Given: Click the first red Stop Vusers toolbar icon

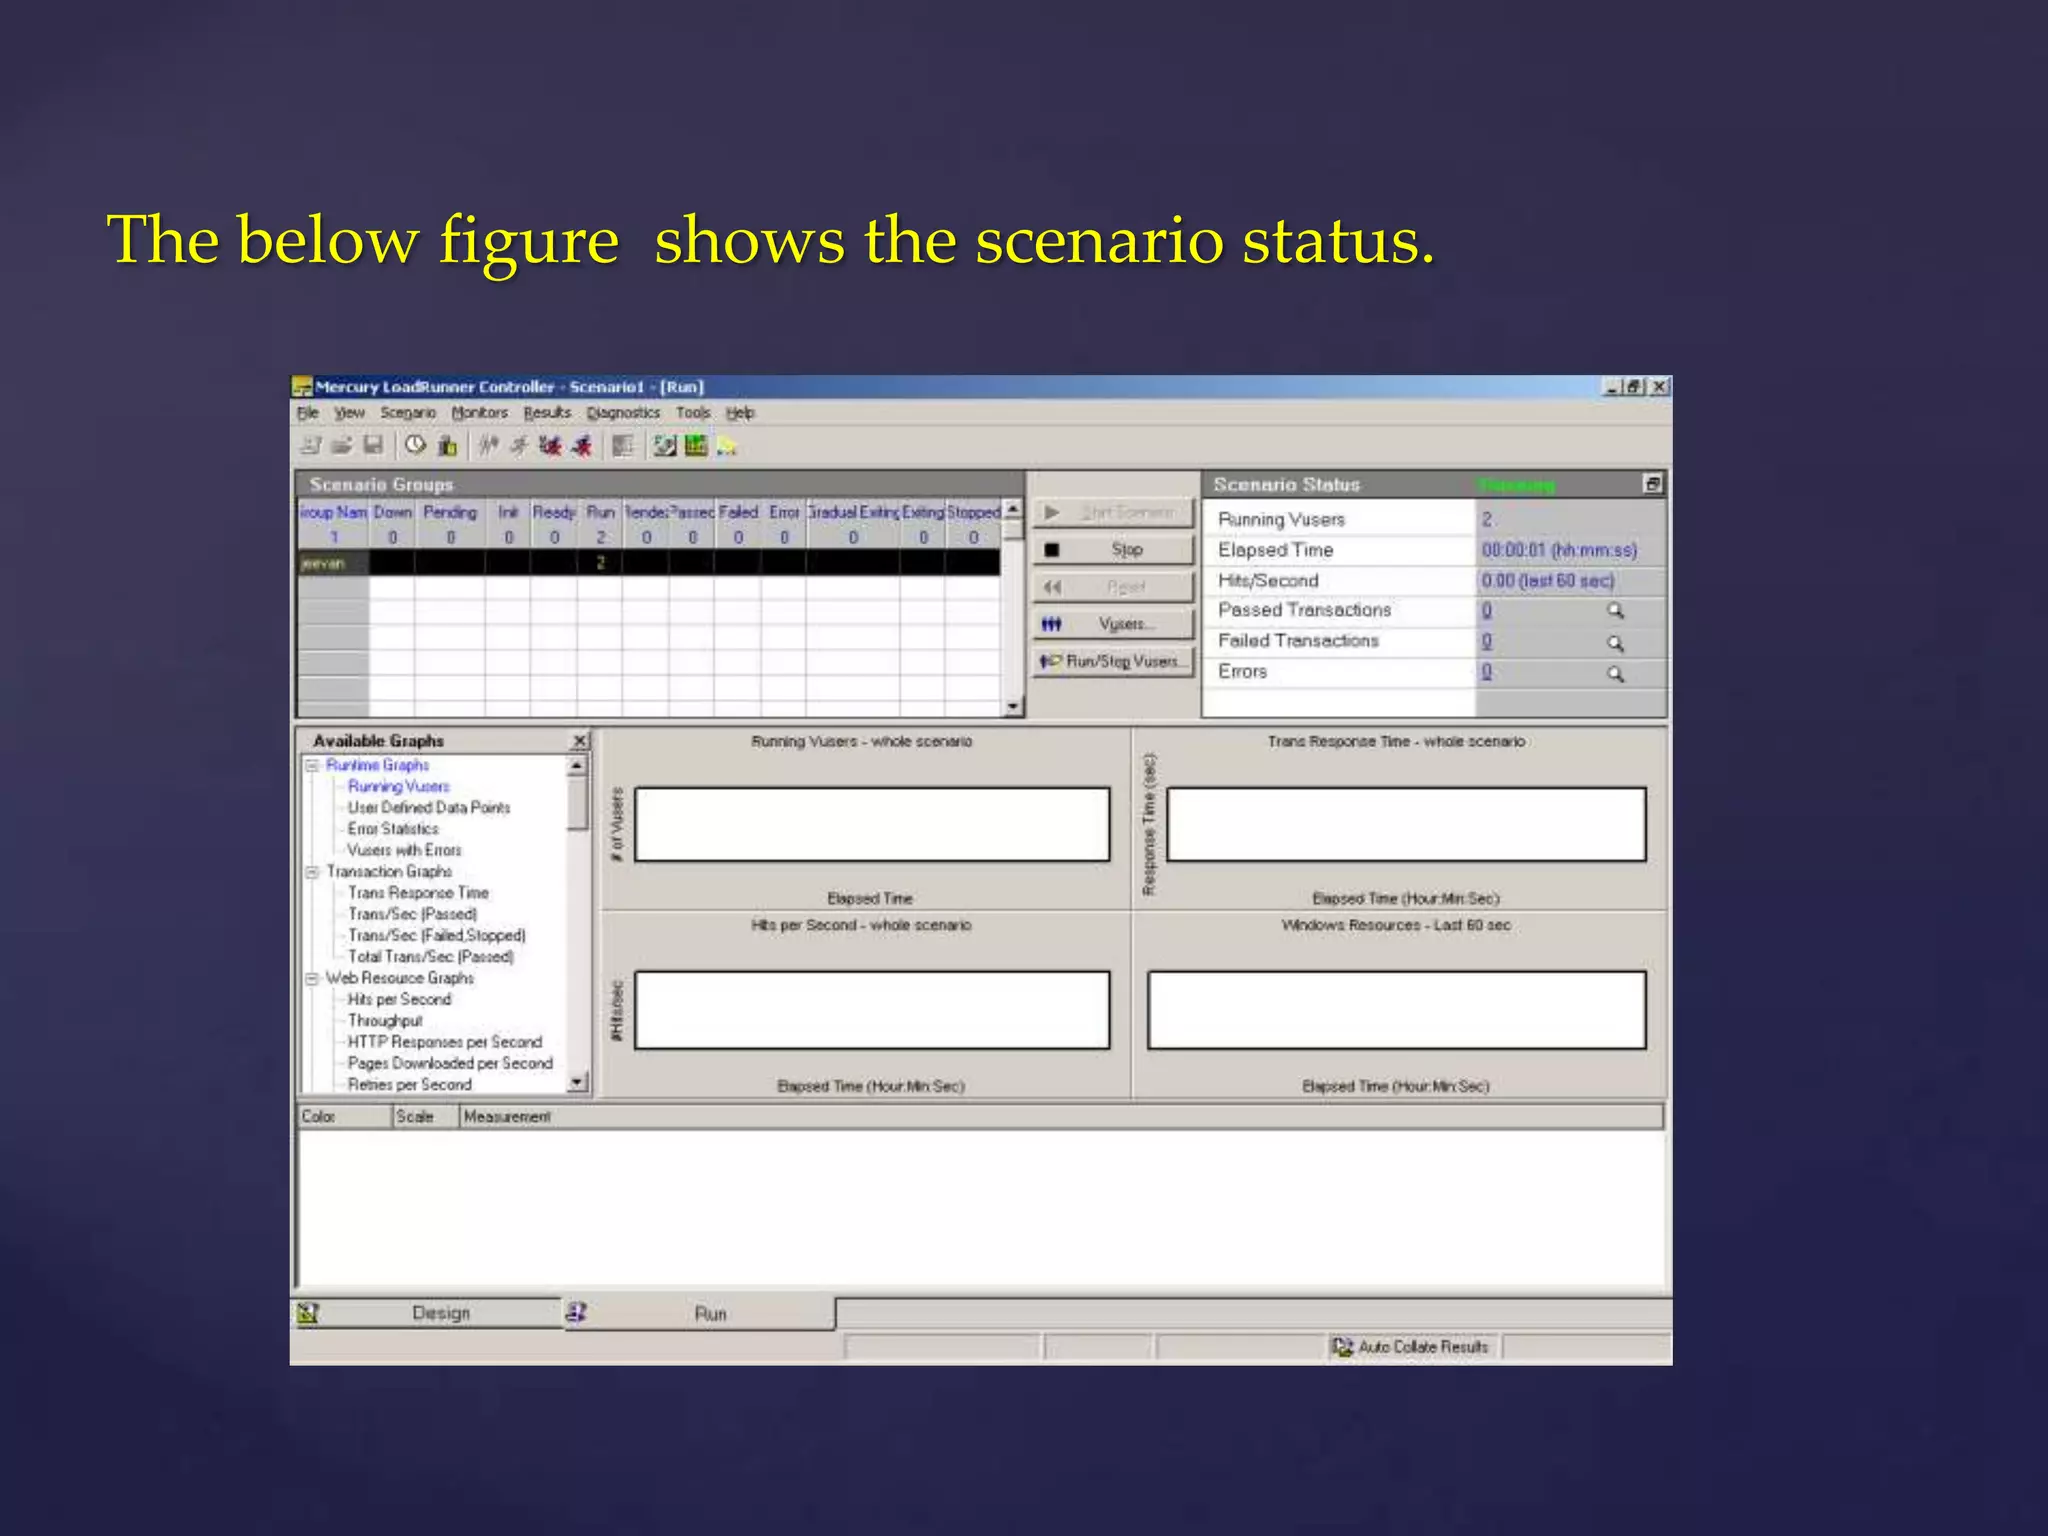Looking at the screenshot, I should pyautogui.click(x=550, y=445).
